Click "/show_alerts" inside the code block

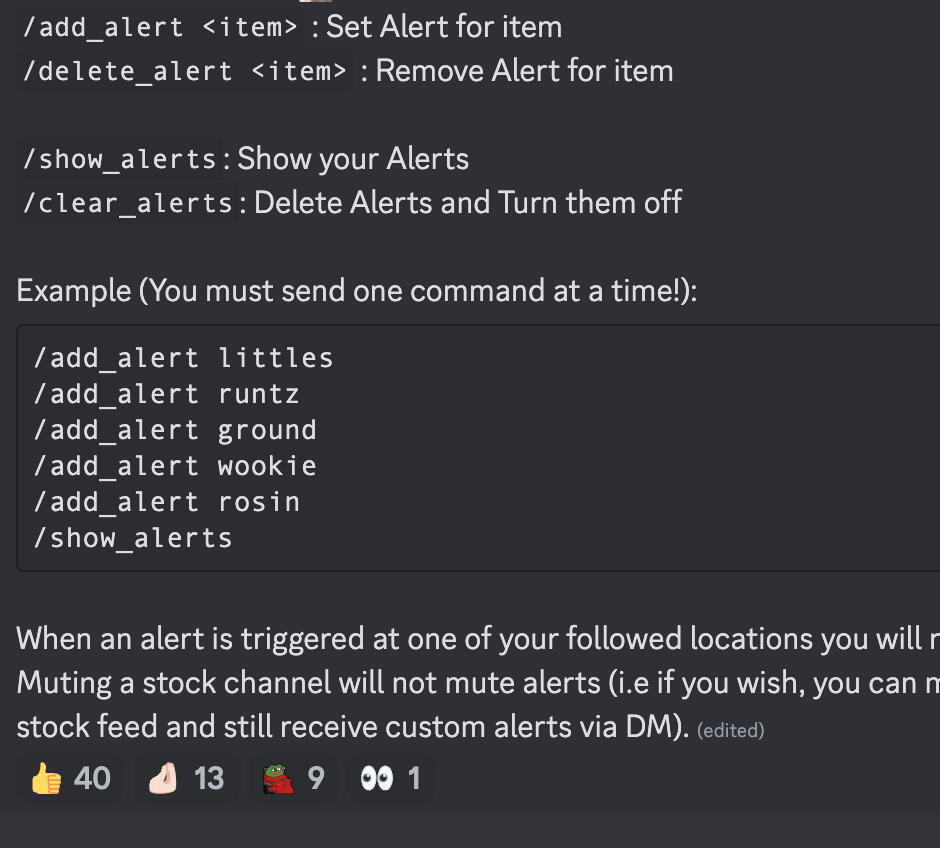133,538
